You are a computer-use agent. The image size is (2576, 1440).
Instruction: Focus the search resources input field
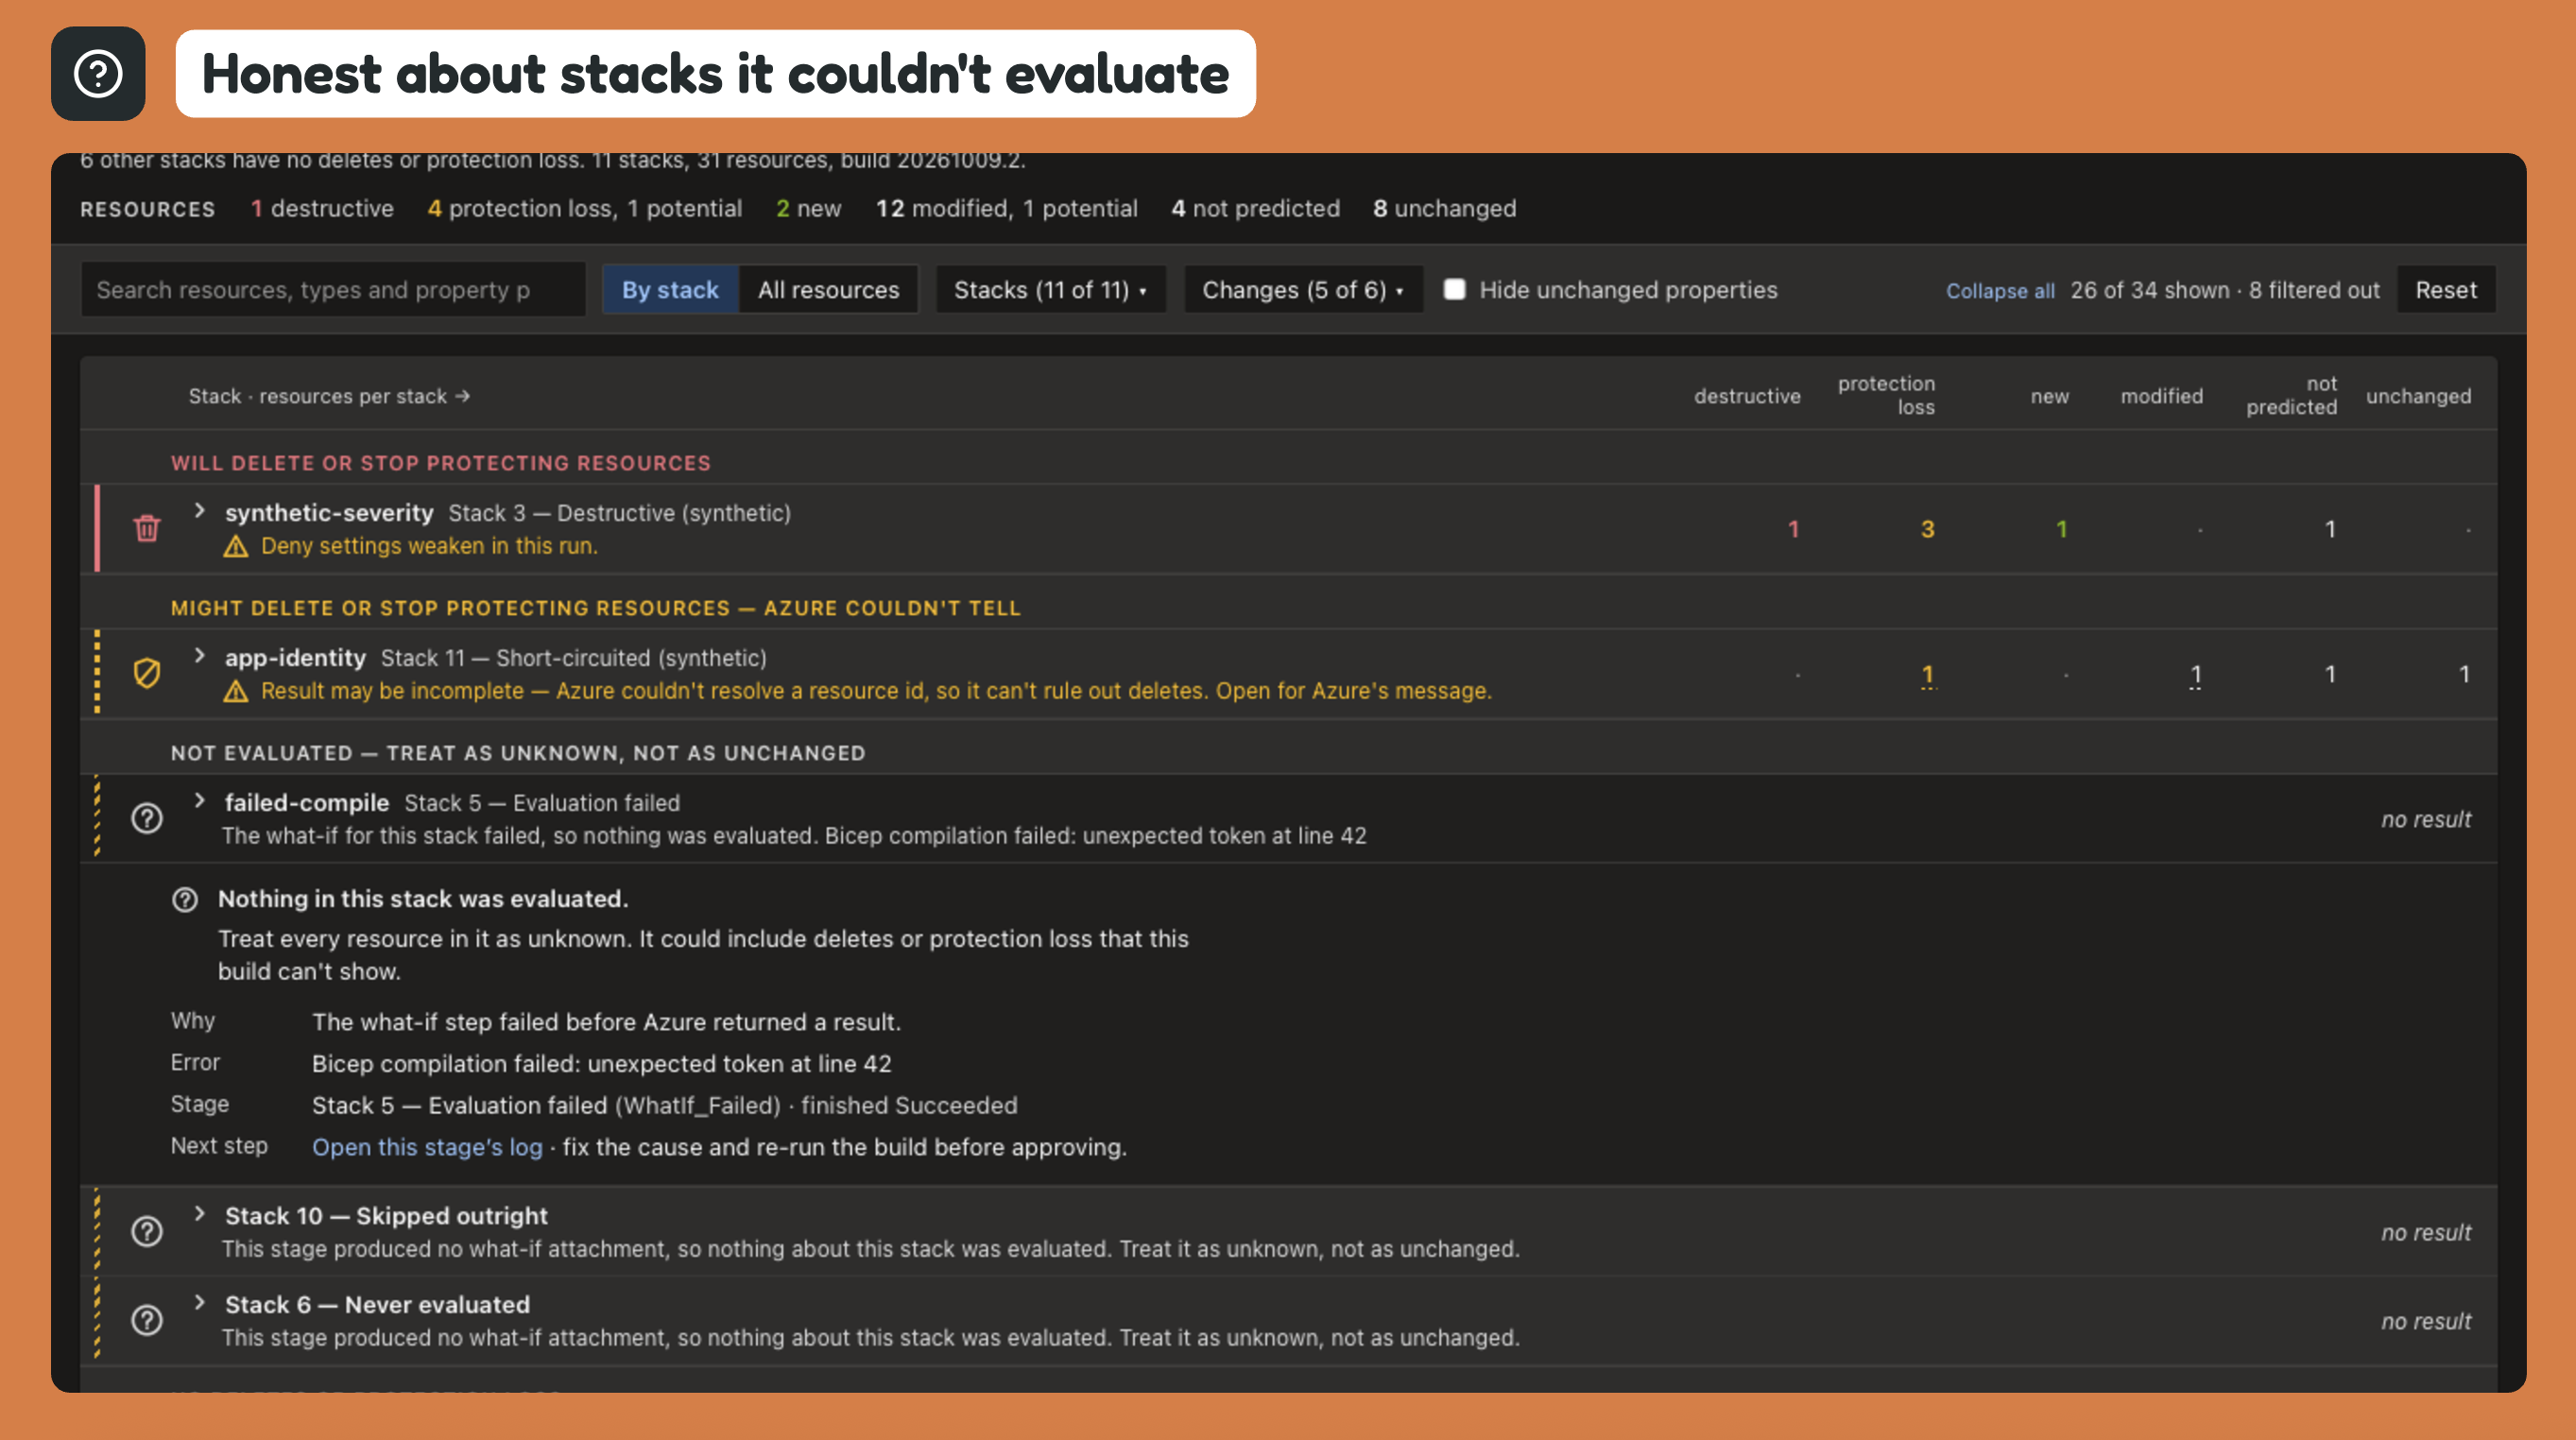(333, 290)
